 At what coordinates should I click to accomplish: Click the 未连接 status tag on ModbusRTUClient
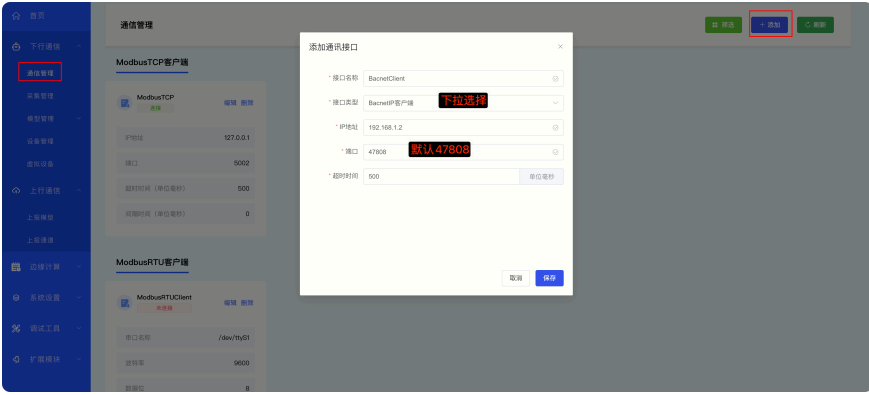click(164, 308)
